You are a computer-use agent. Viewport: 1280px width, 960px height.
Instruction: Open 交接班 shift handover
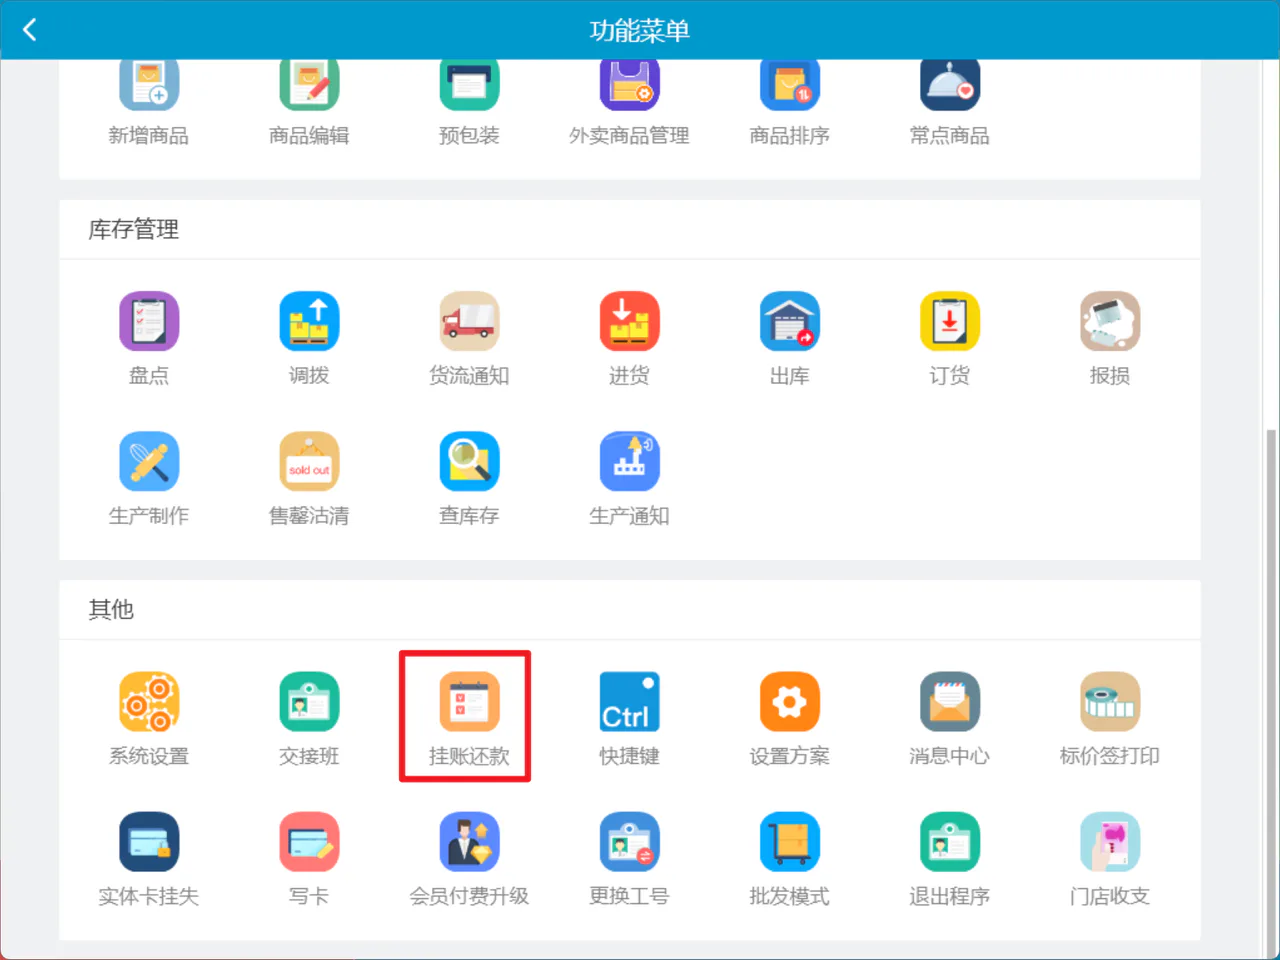(x=309, y=719)
